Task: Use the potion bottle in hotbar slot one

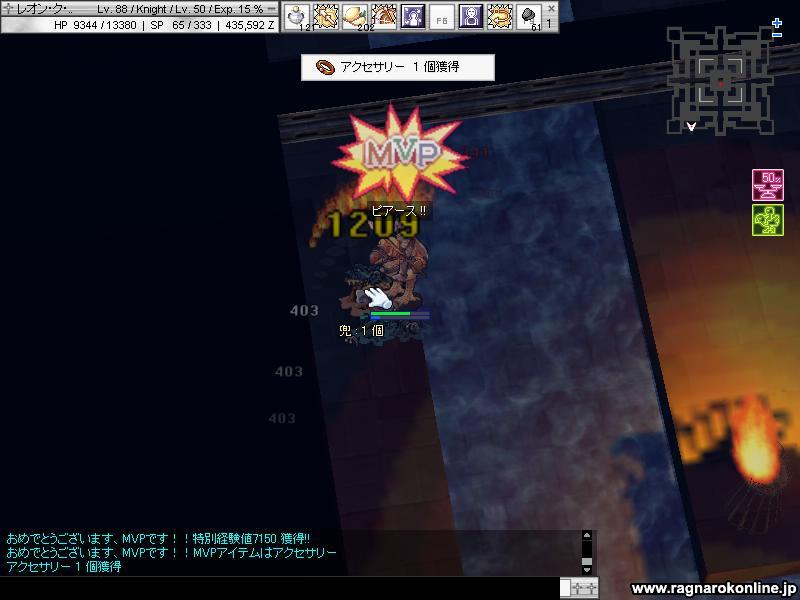Action: [296, 17]
